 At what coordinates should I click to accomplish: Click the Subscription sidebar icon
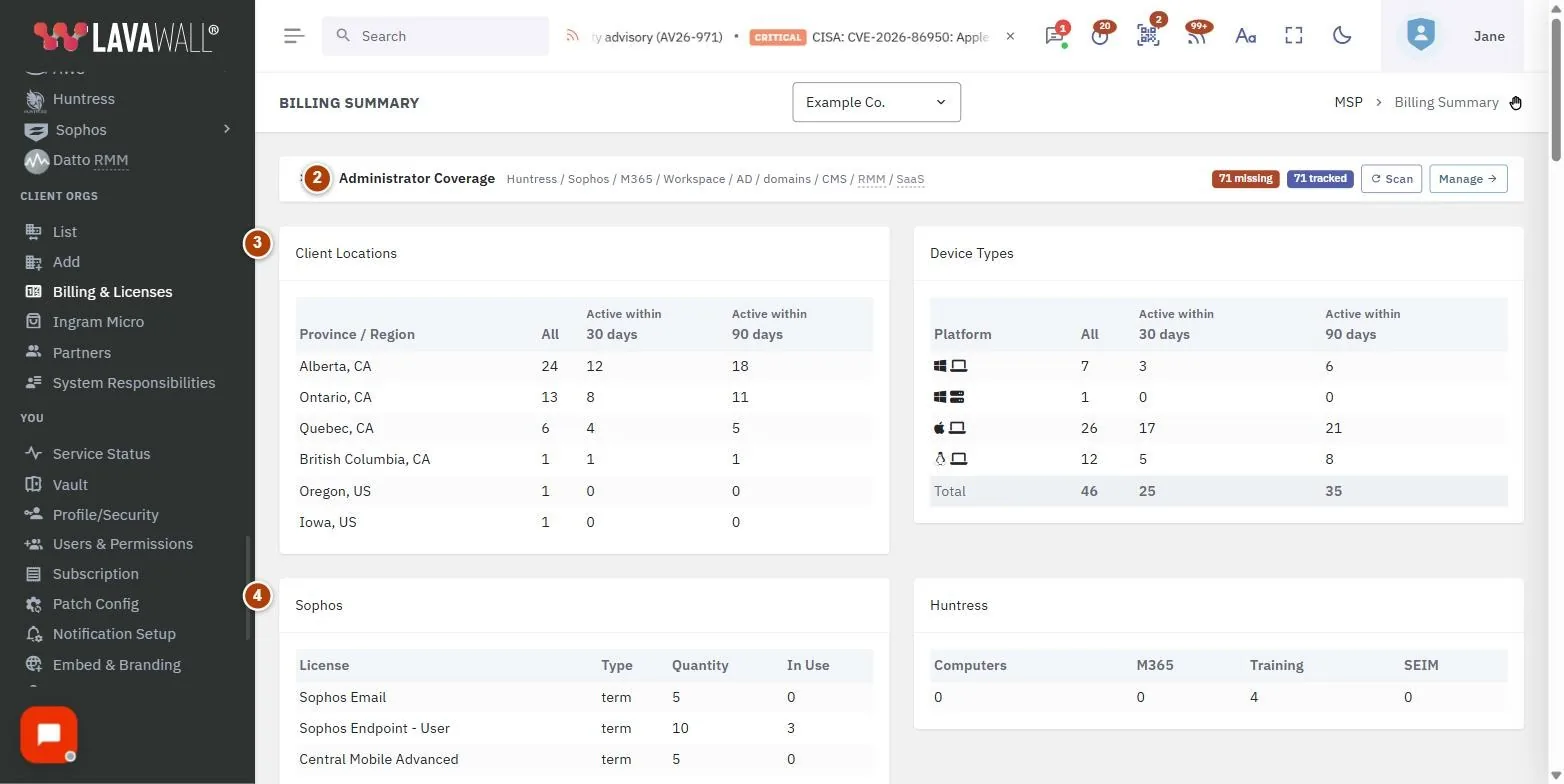click(x=34, y=574)
